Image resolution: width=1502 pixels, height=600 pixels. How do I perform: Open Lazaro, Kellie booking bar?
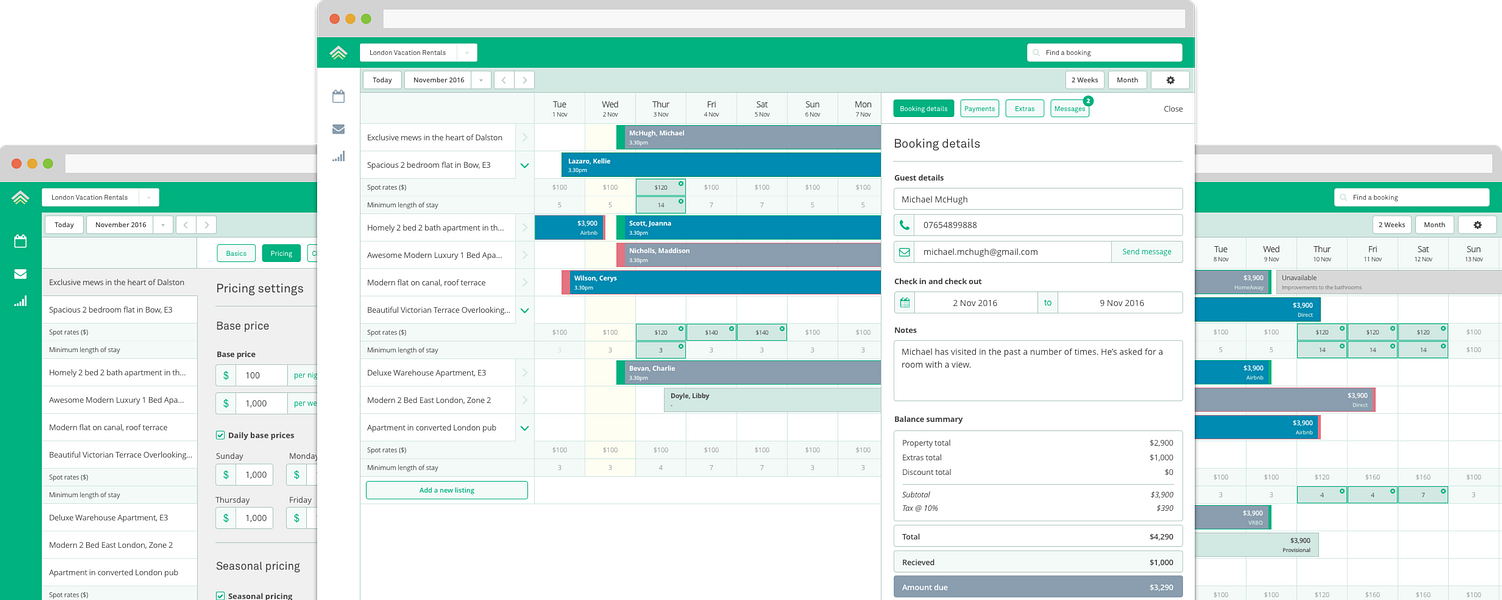pos(721,165)
